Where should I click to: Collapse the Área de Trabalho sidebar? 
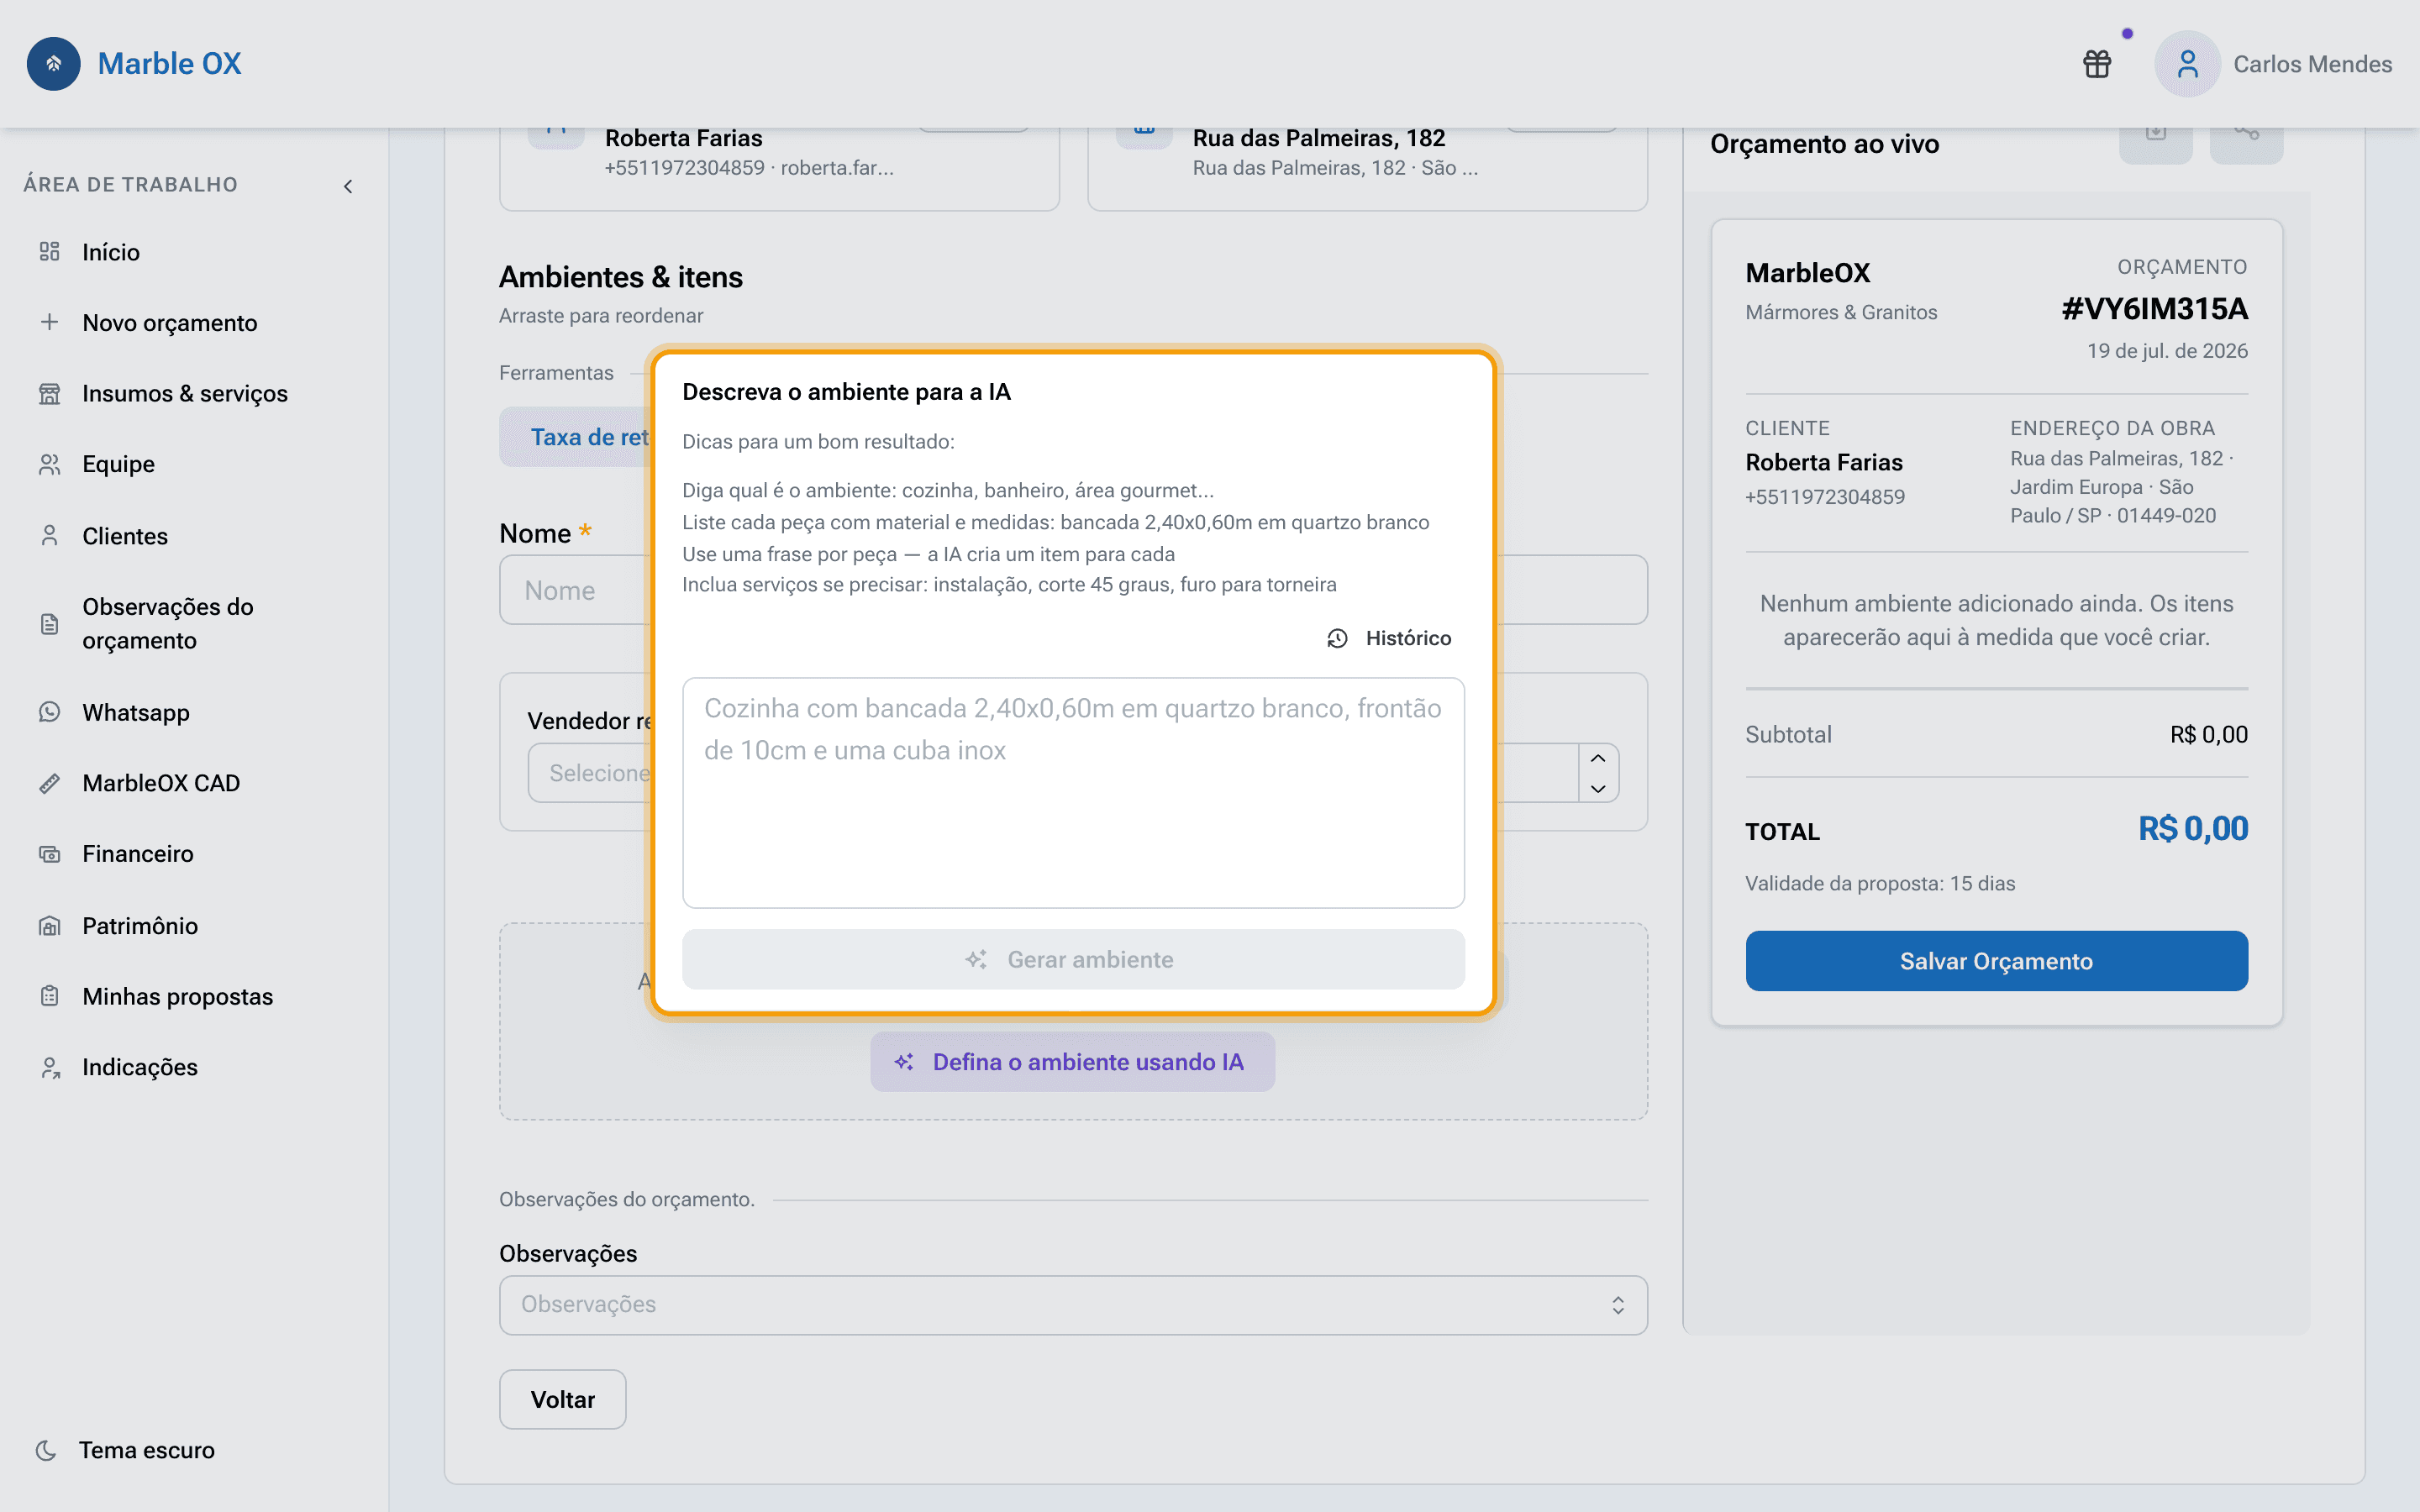(348, 186)
